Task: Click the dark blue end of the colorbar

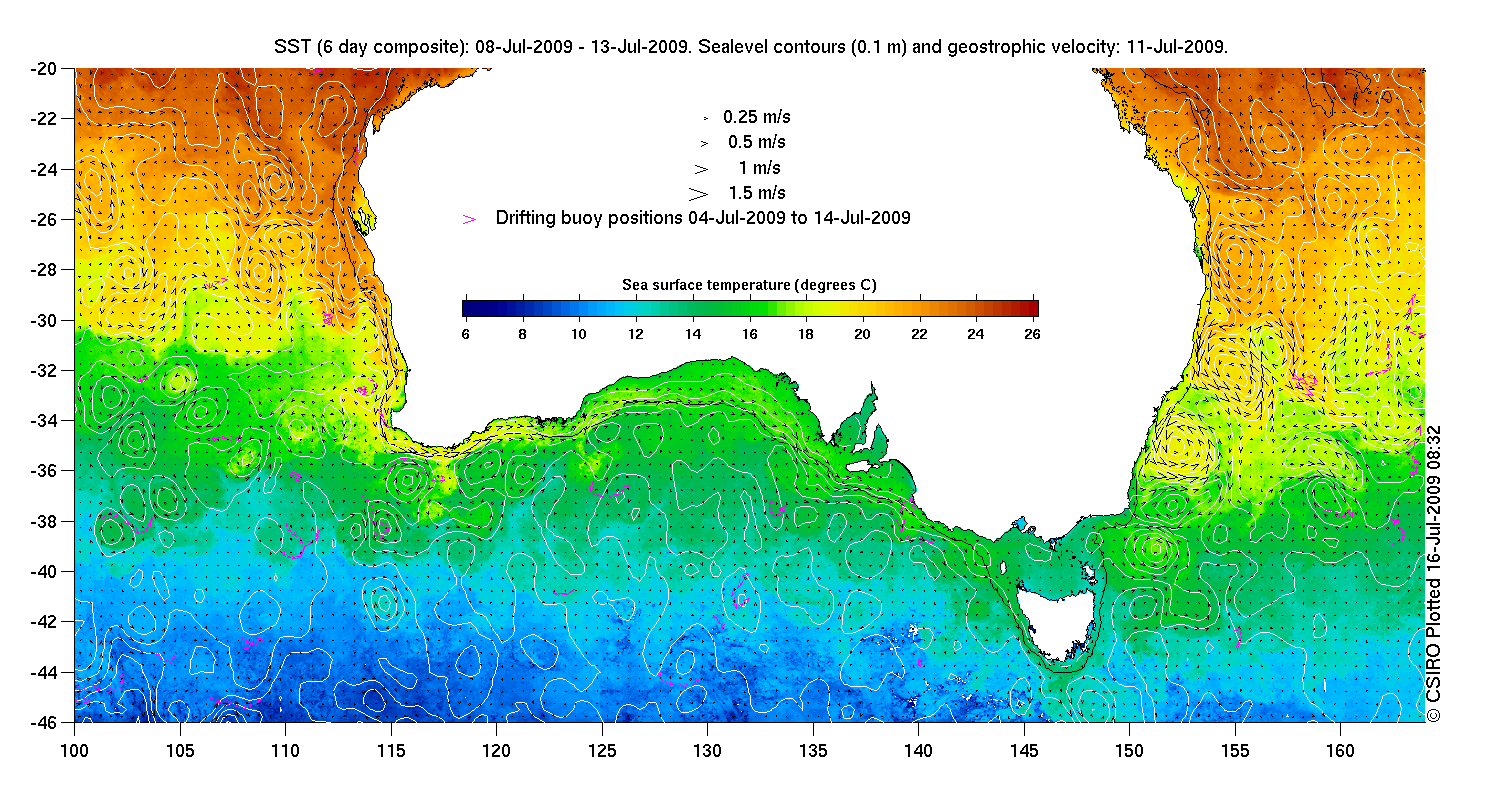Action: click(471, 308)
